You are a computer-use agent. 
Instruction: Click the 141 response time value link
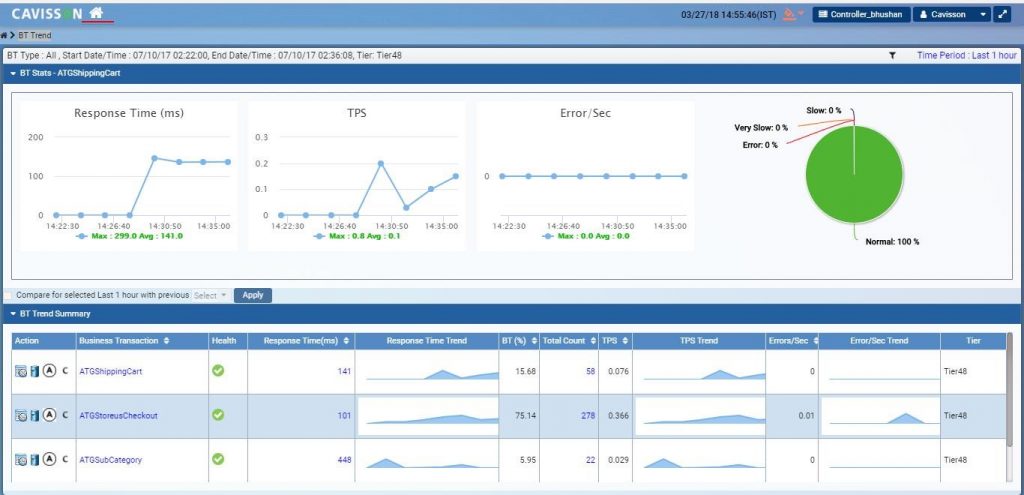tap(344, 371)
